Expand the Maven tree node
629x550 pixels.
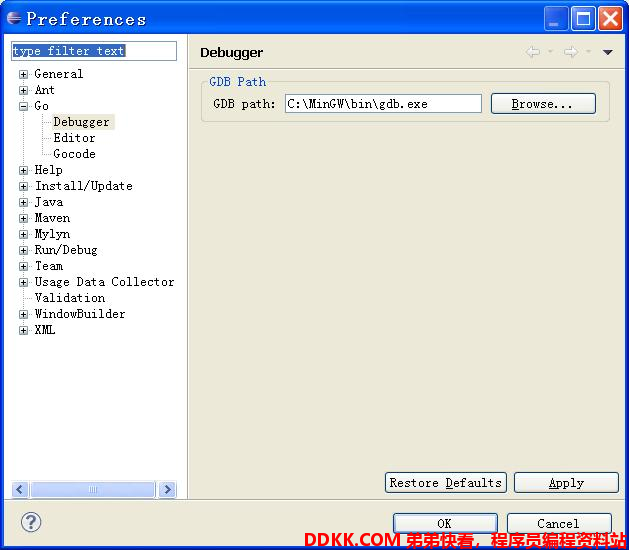[24, 219]
